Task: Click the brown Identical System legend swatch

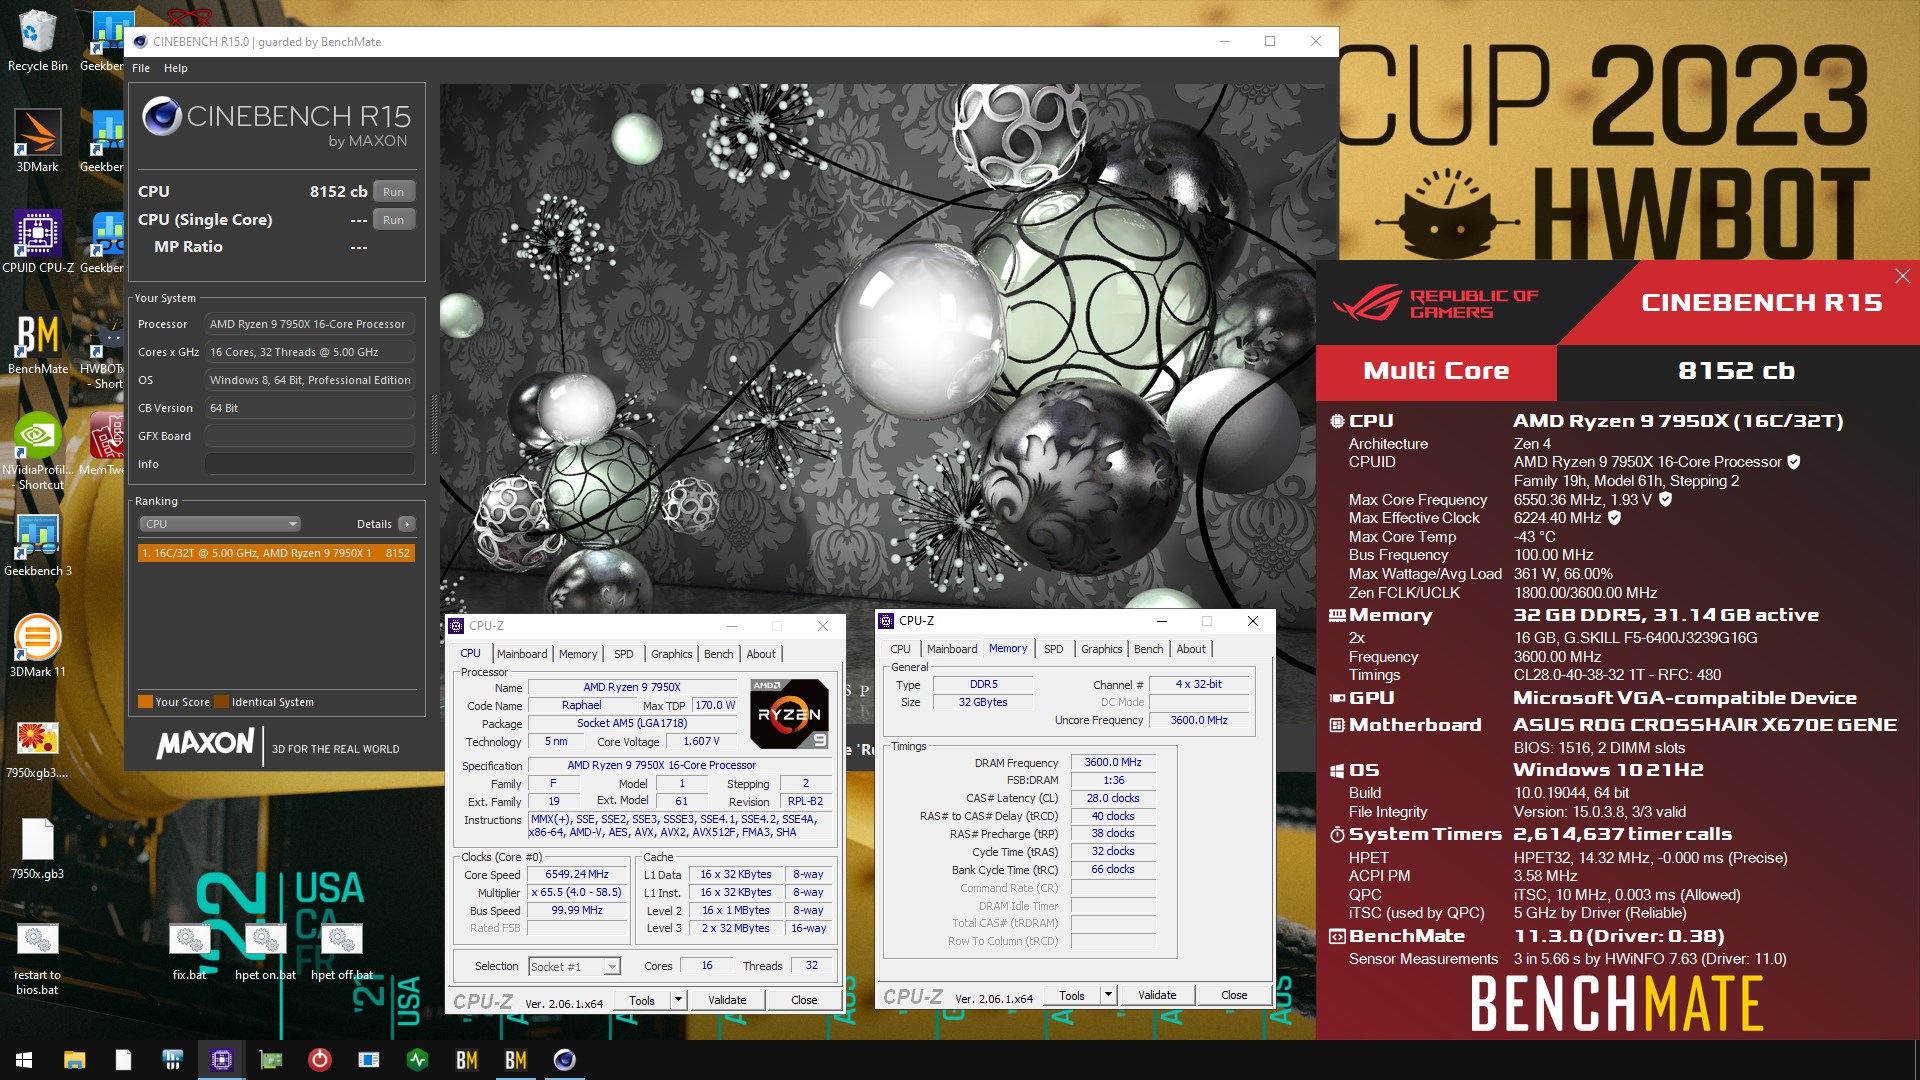Action: (x=222, y=702)
